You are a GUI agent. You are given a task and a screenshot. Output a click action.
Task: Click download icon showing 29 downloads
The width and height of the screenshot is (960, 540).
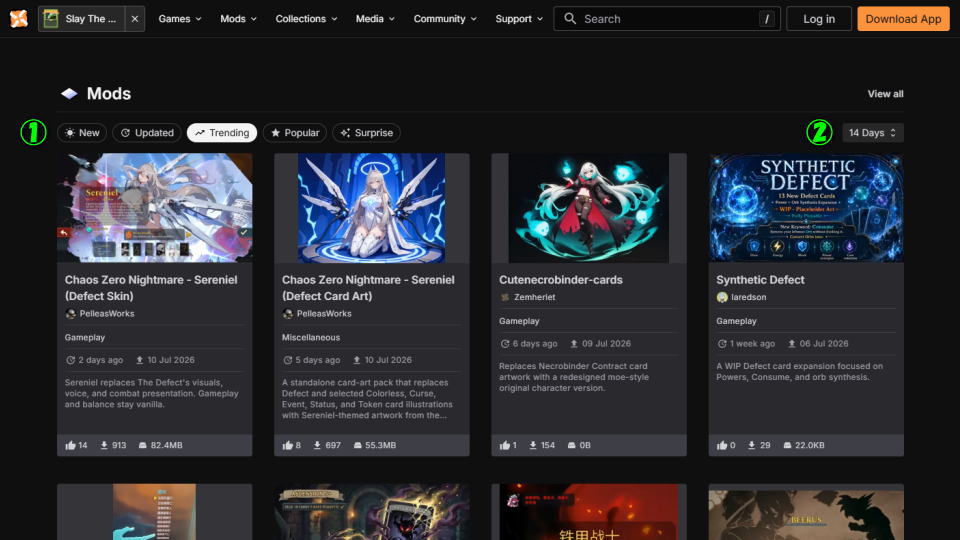point(751,445)
